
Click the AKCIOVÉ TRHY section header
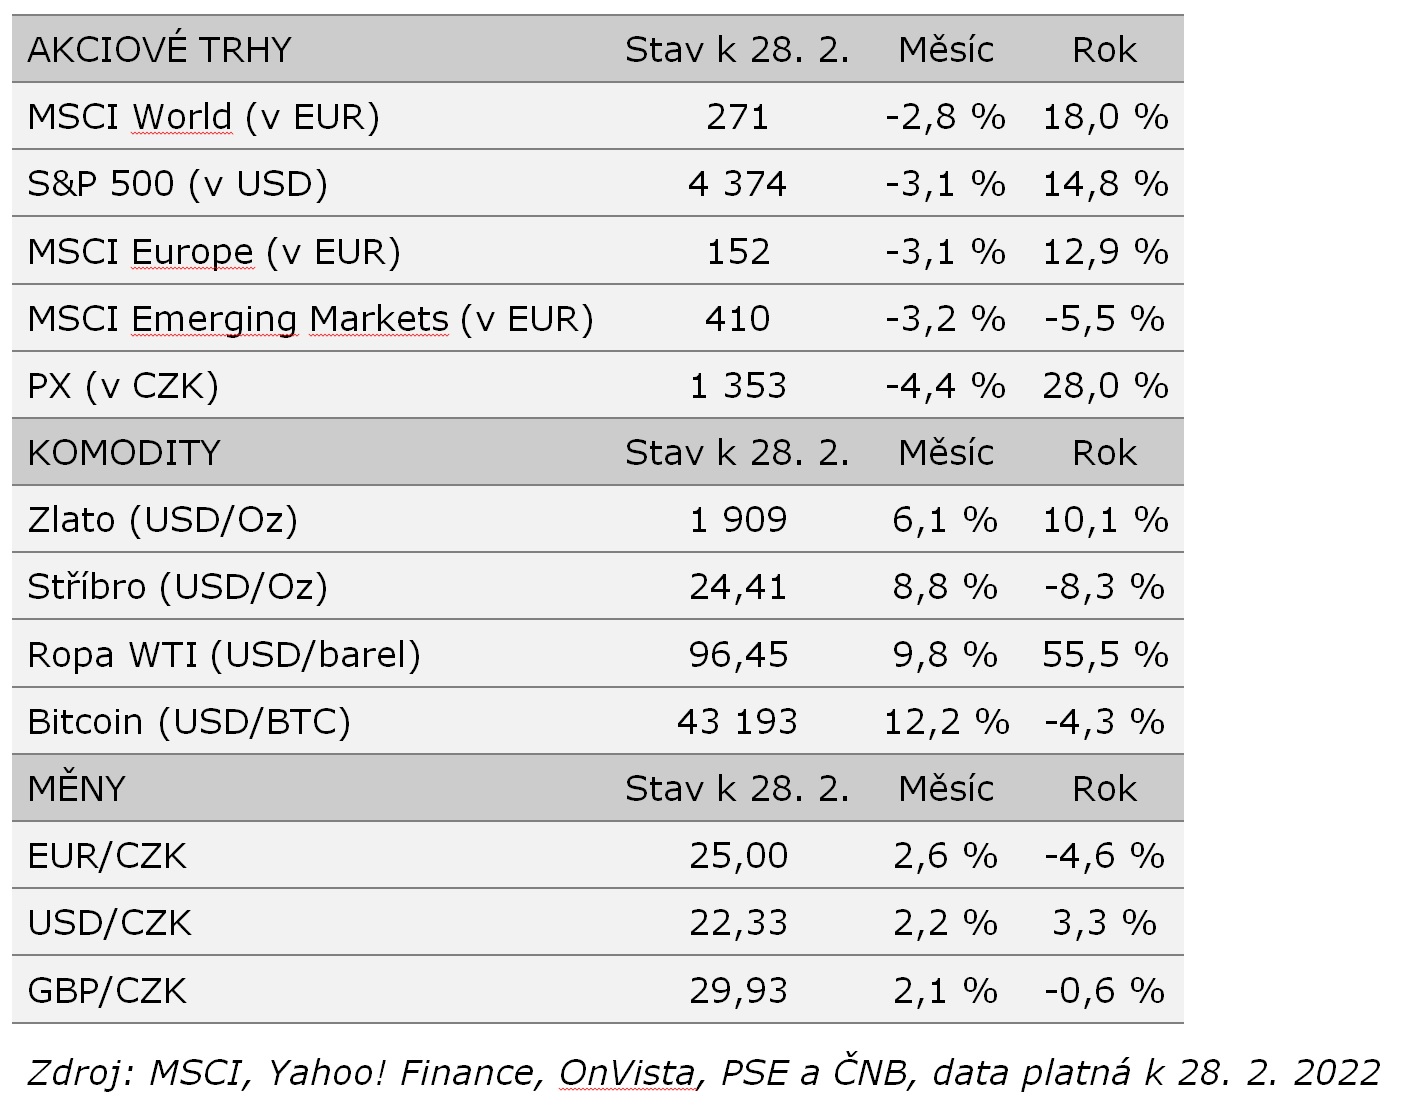(159, 50)
